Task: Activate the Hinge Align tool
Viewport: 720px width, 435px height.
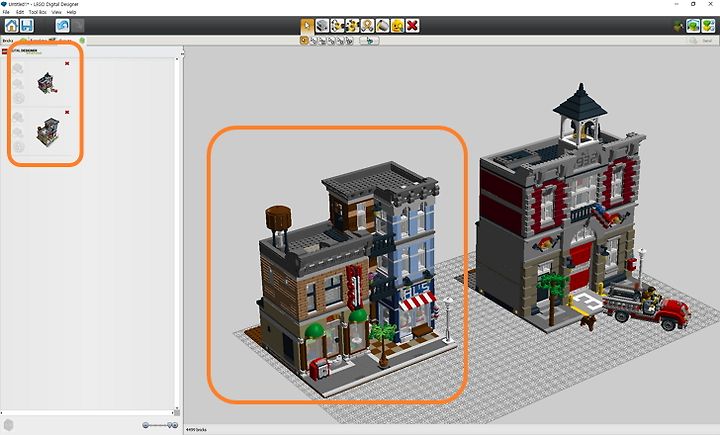Action: 352,26
